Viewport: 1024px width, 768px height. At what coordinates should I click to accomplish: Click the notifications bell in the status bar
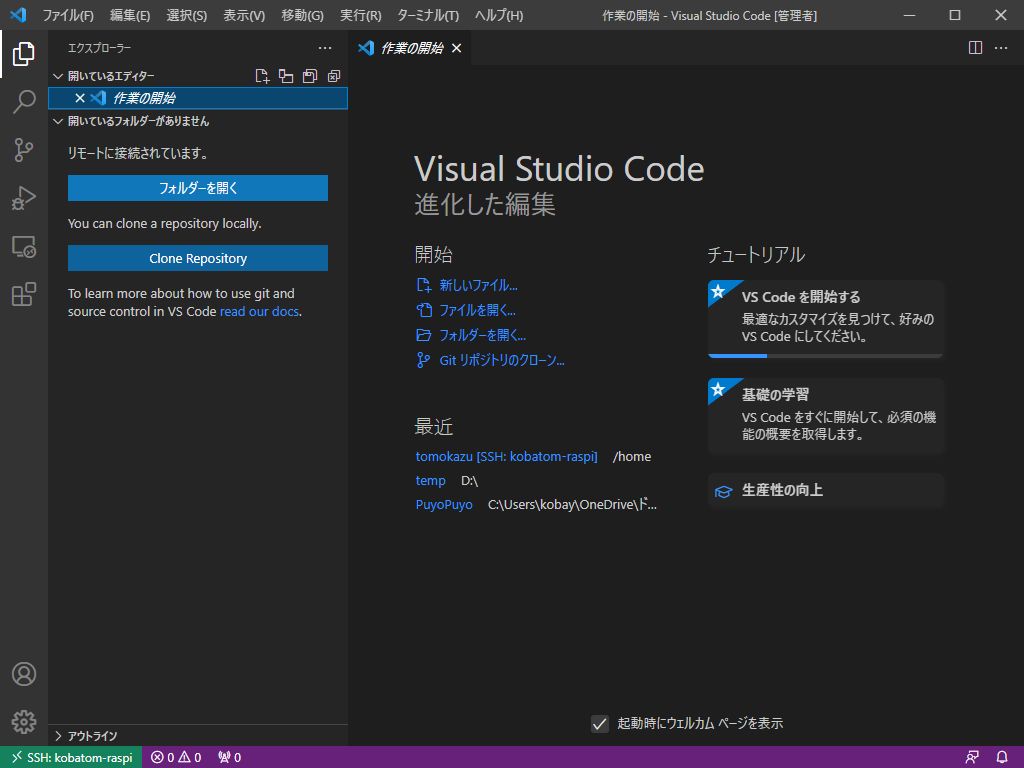coord(1002,757)
